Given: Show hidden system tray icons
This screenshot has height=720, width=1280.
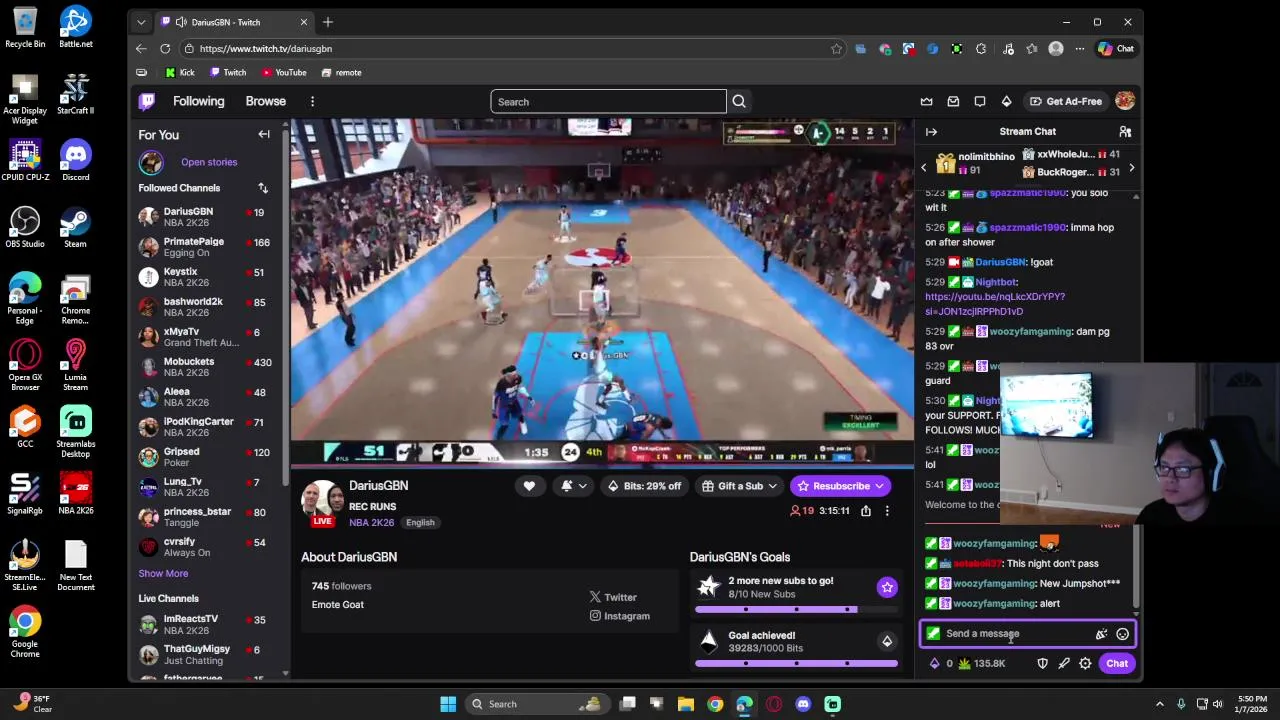Looking at the screenshot, I should [x=1160, y=704].
